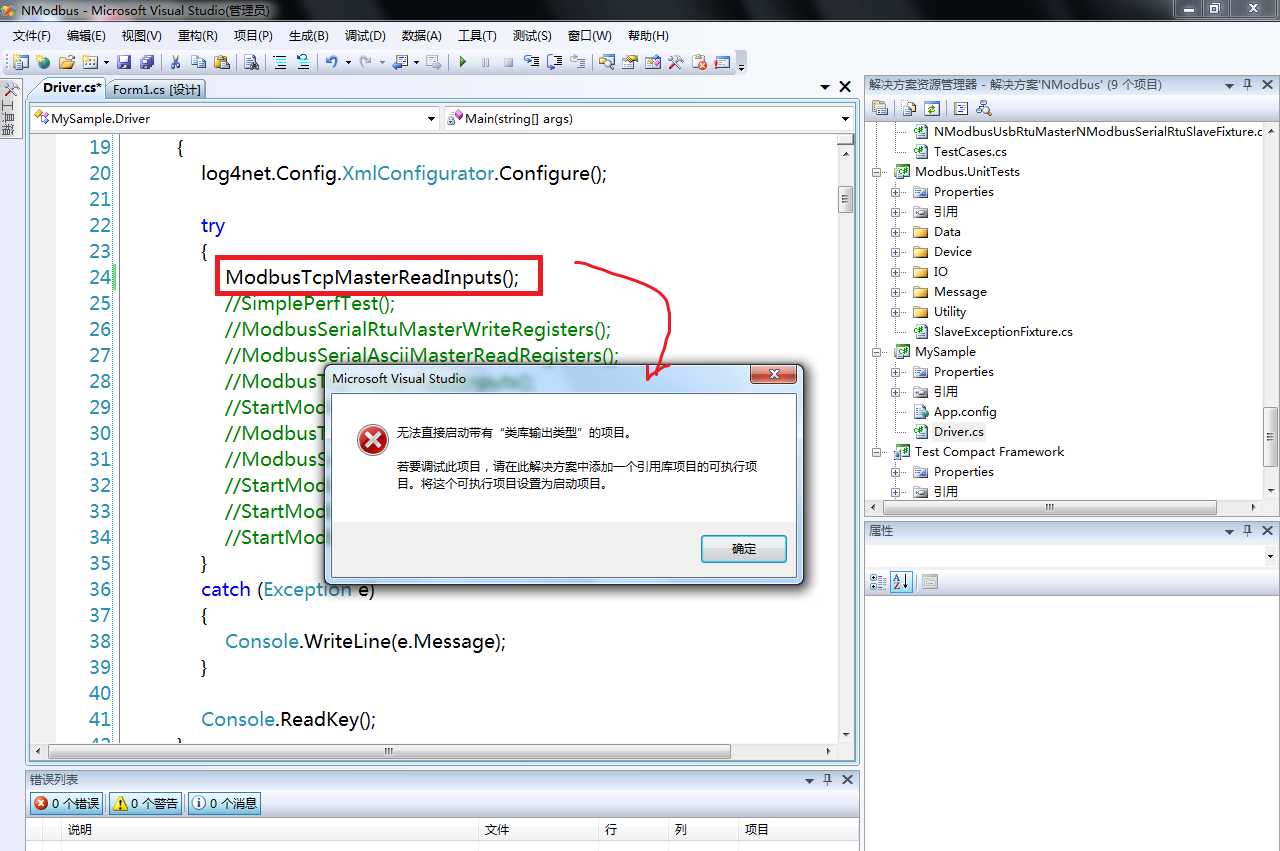
Task: Click the New Project toolbar icon
Action: (20, 62)
